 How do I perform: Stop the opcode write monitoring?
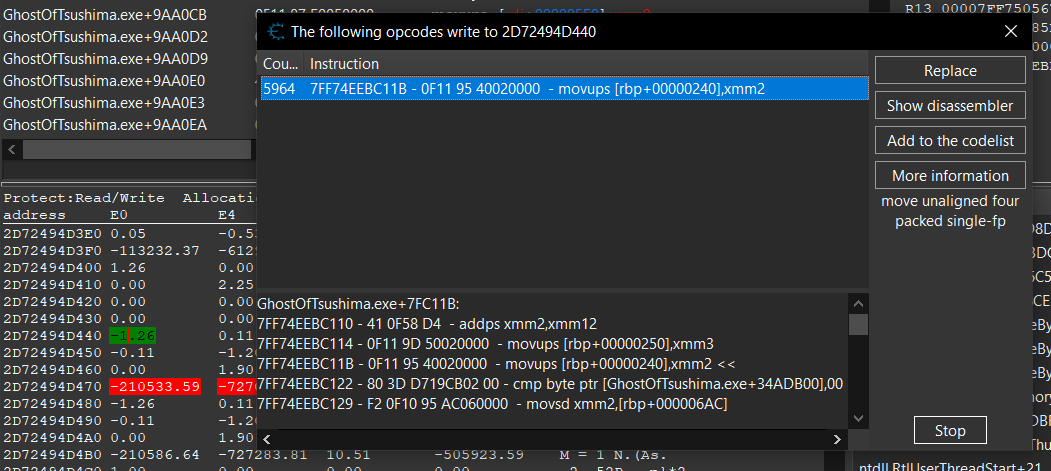(x=949, y=431)
